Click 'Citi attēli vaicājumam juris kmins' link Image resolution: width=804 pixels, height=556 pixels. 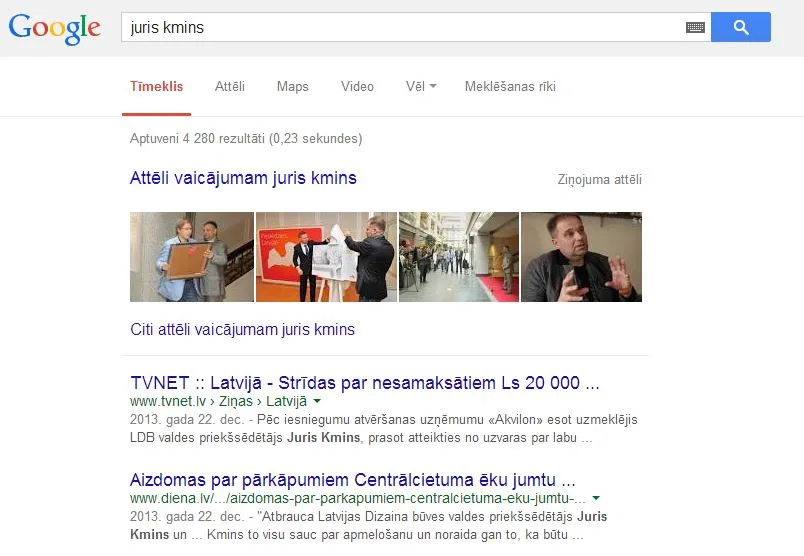click(243, 329)
